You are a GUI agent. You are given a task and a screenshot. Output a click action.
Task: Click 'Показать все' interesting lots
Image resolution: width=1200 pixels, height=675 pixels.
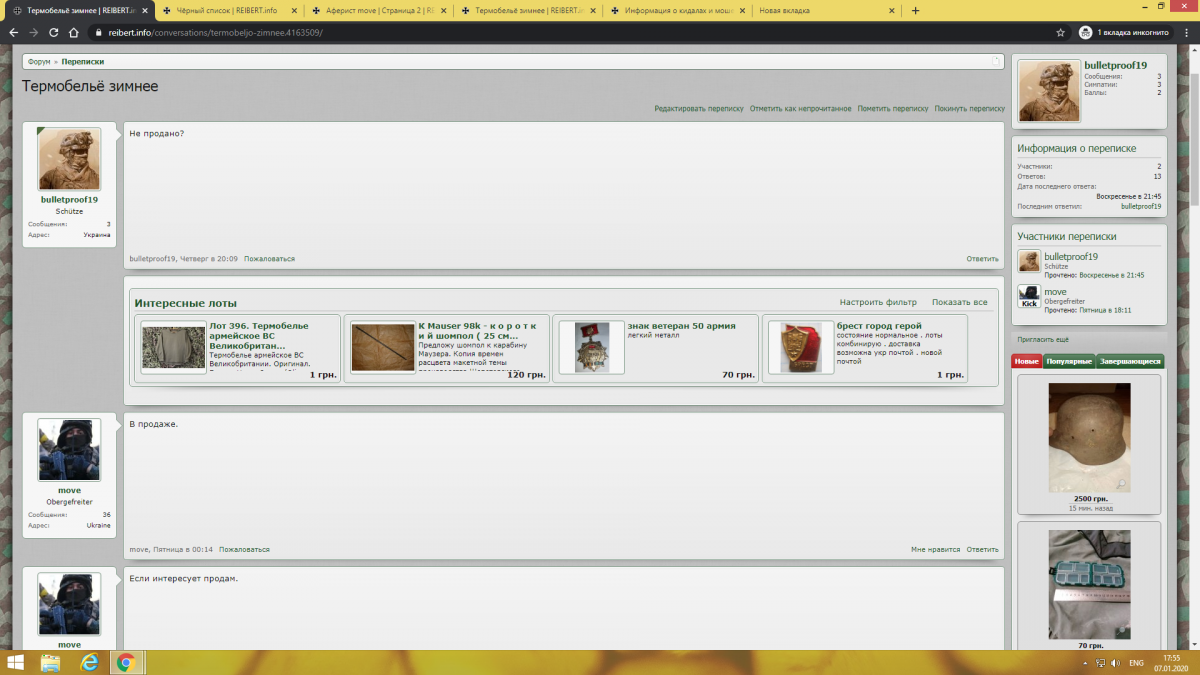click(x=960, y=302)
